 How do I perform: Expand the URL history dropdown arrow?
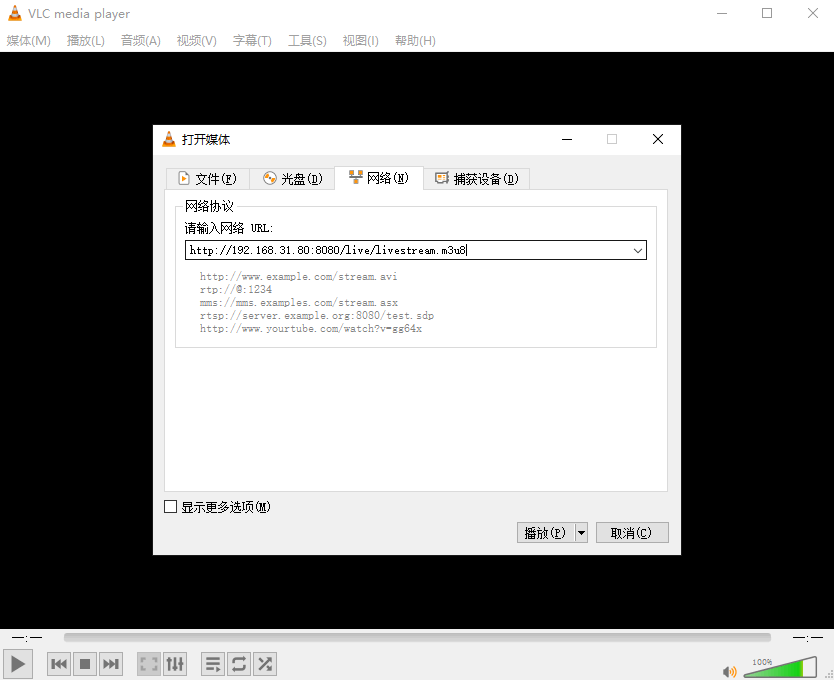click(x=638, y=251)
